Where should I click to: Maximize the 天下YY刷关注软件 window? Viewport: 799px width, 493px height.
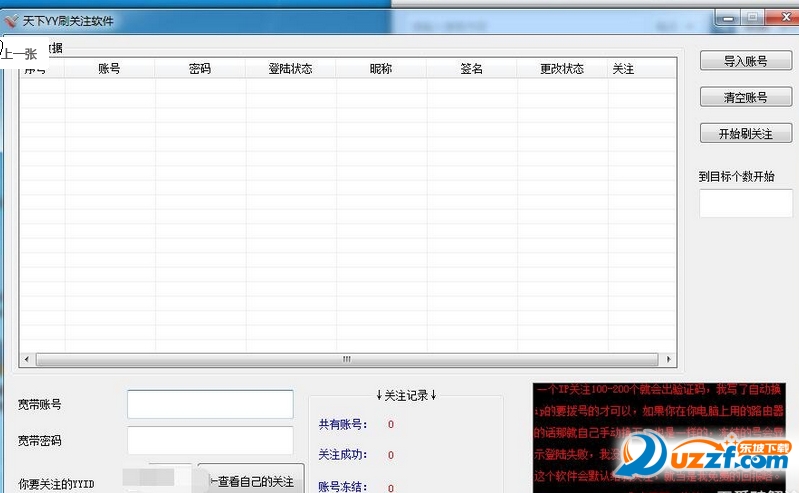pos(752,18)
